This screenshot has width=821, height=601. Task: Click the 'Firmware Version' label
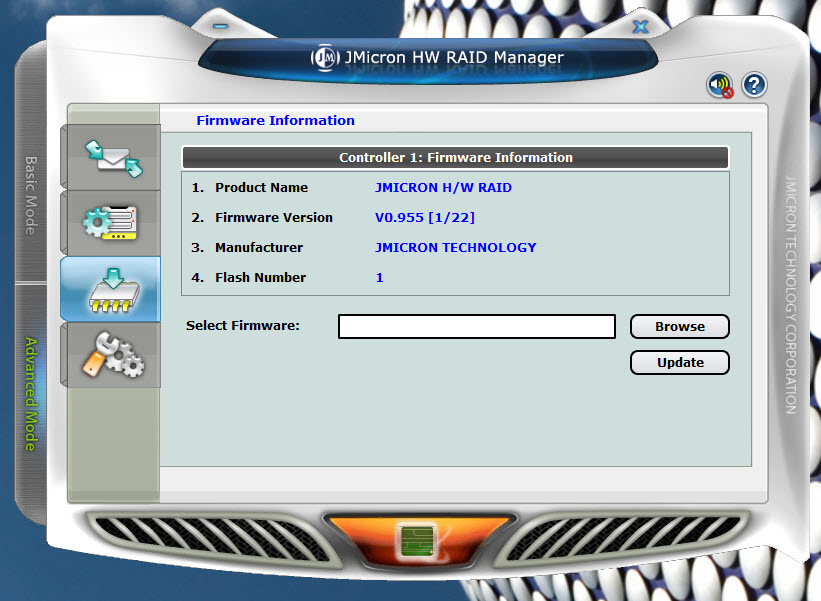(x=274, y=217)
